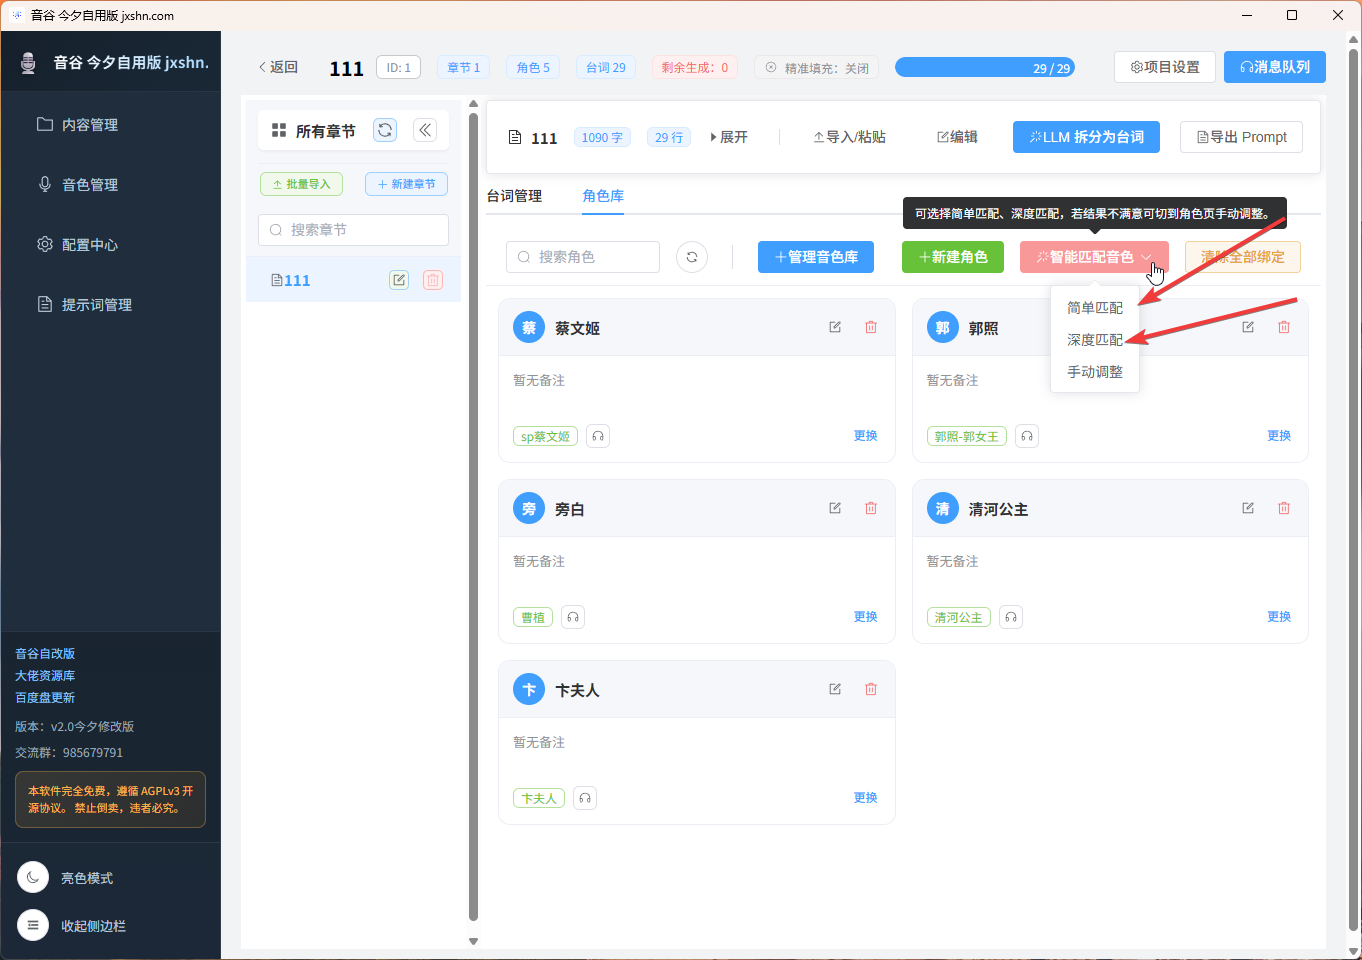The height and width of the screenshot is (960, 1362).
Task: Click refresh icon beside 搜索角色 field
Action: pos(692,257)
